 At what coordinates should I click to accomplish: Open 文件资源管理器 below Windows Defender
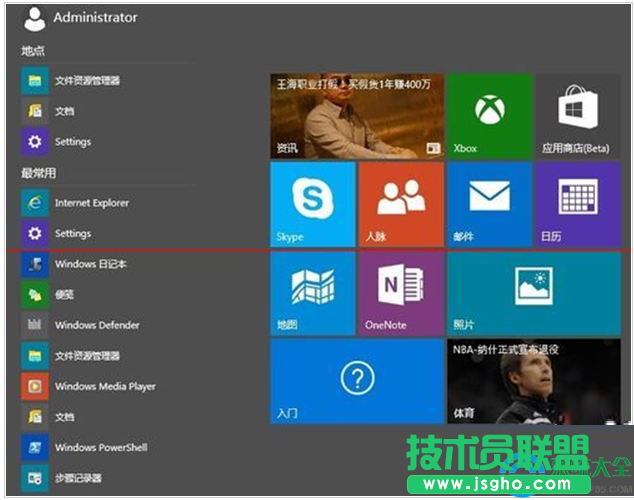tap(70, 356)
